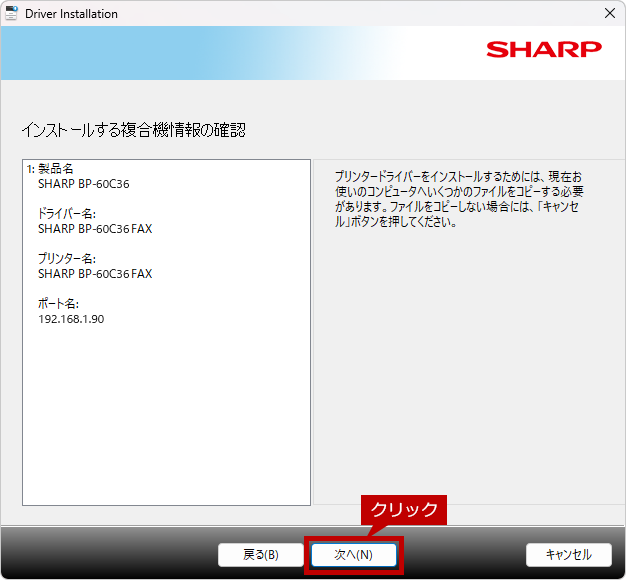Click the SHARP BP-60C36 FAX value under プリンター名
Image resolution: width=626 pixels, height=580 pixels.
(x=95, y=274)
